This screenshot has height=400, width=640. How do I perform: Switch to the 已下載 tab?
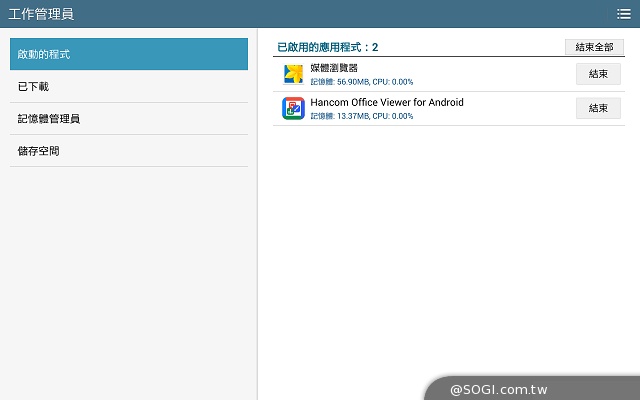(129, 87)
